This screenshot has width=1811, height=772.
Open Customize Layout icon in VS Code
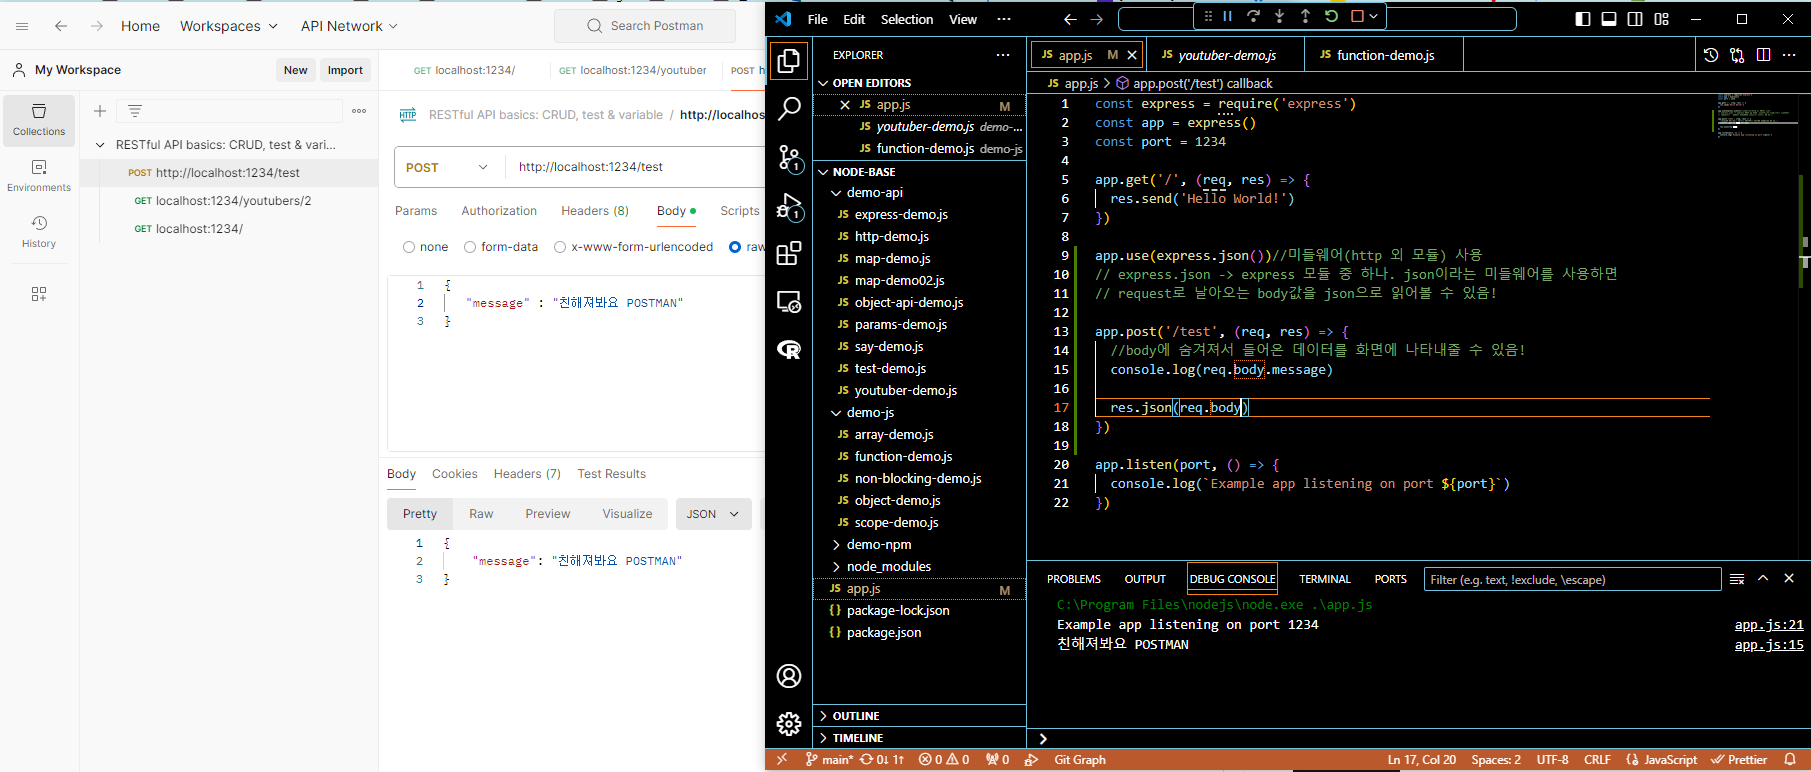(x=1662, y=19)
